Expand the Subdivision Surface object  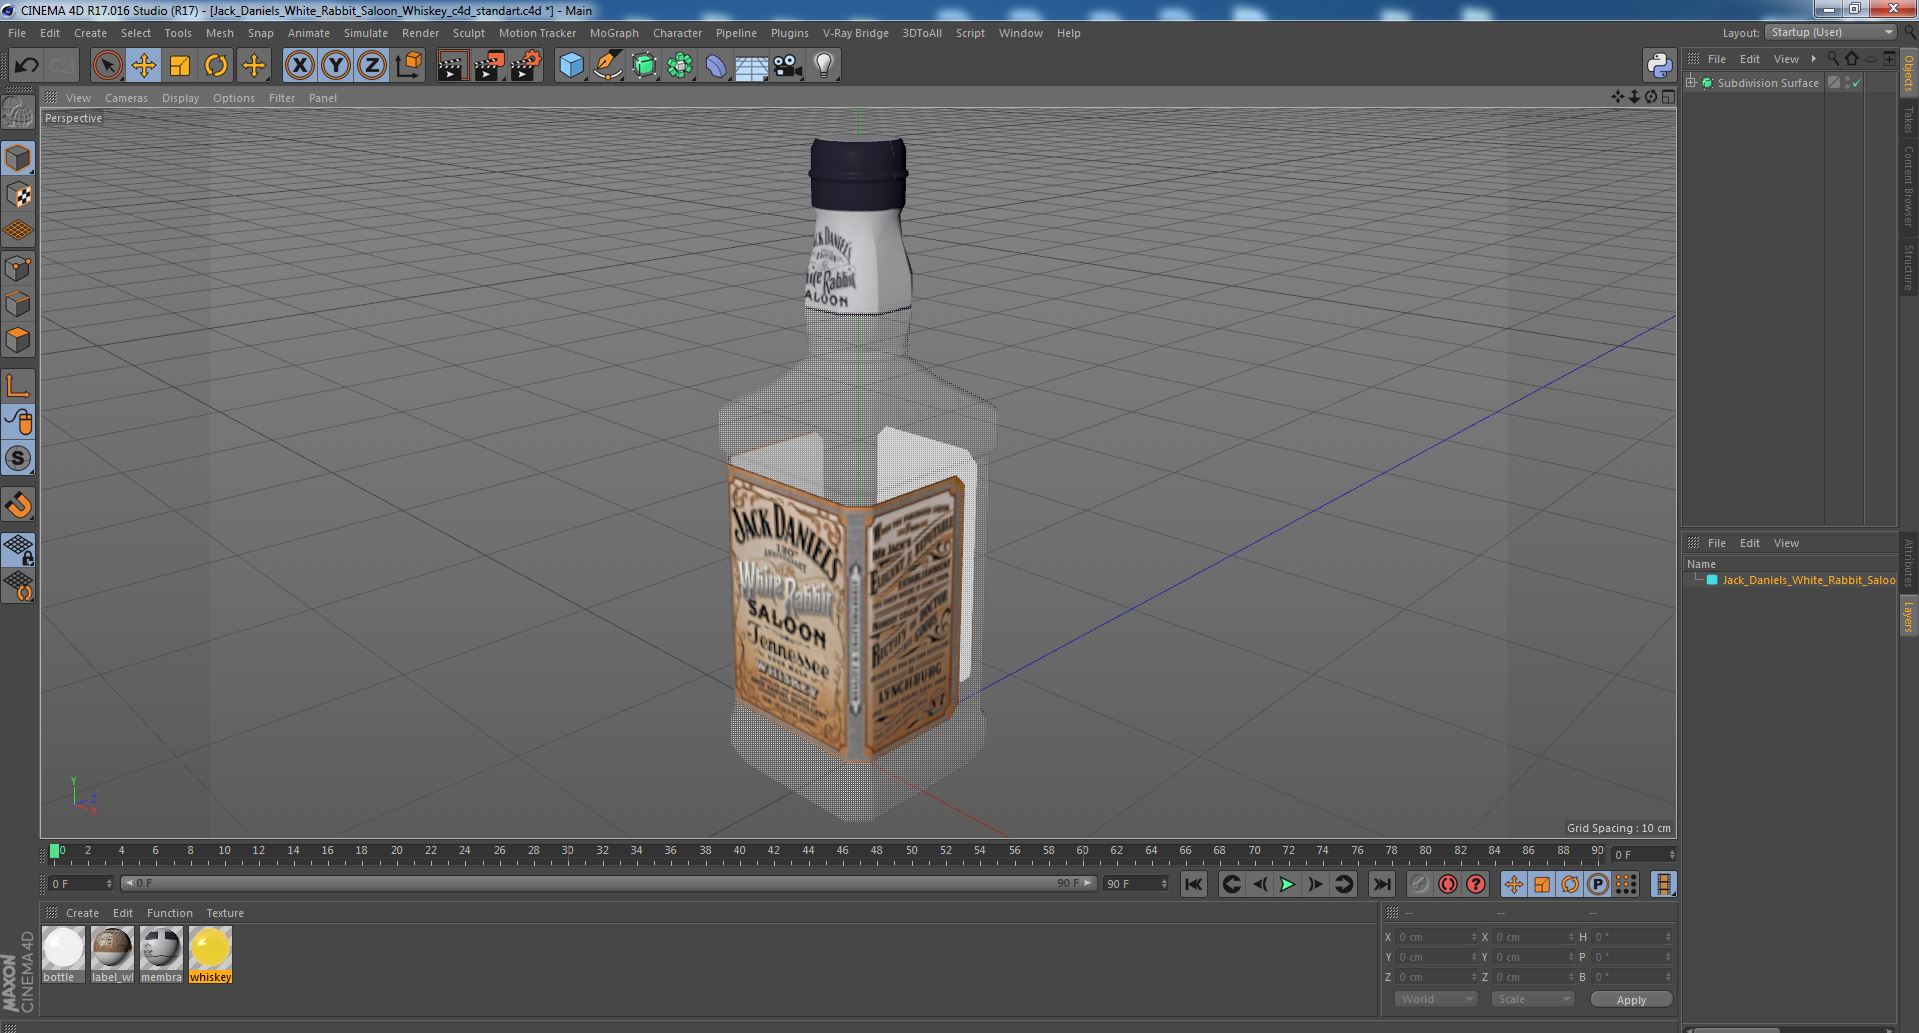pos(1691,83)
